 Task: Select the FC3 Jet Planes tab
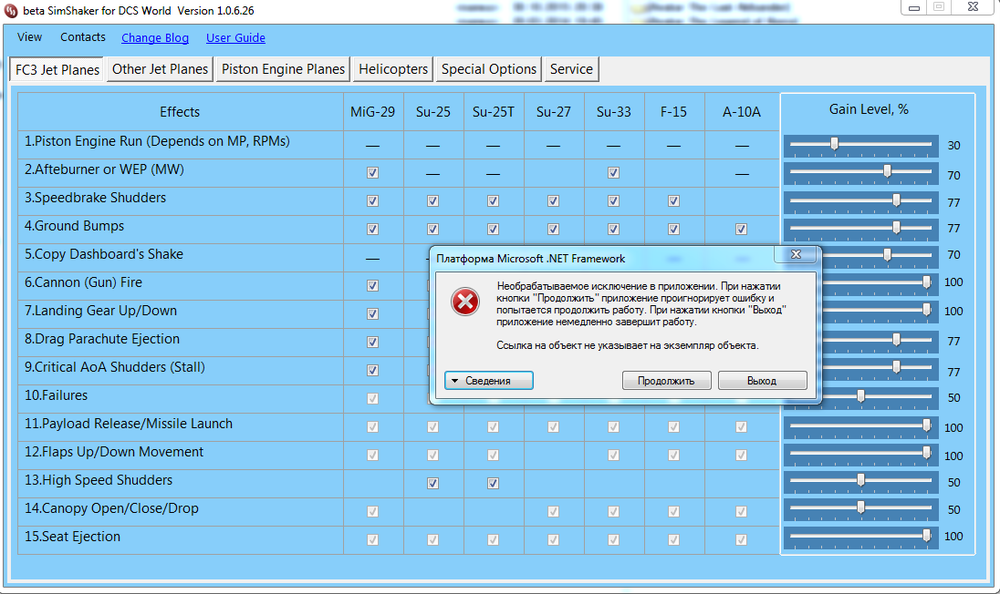coord(57,70)
